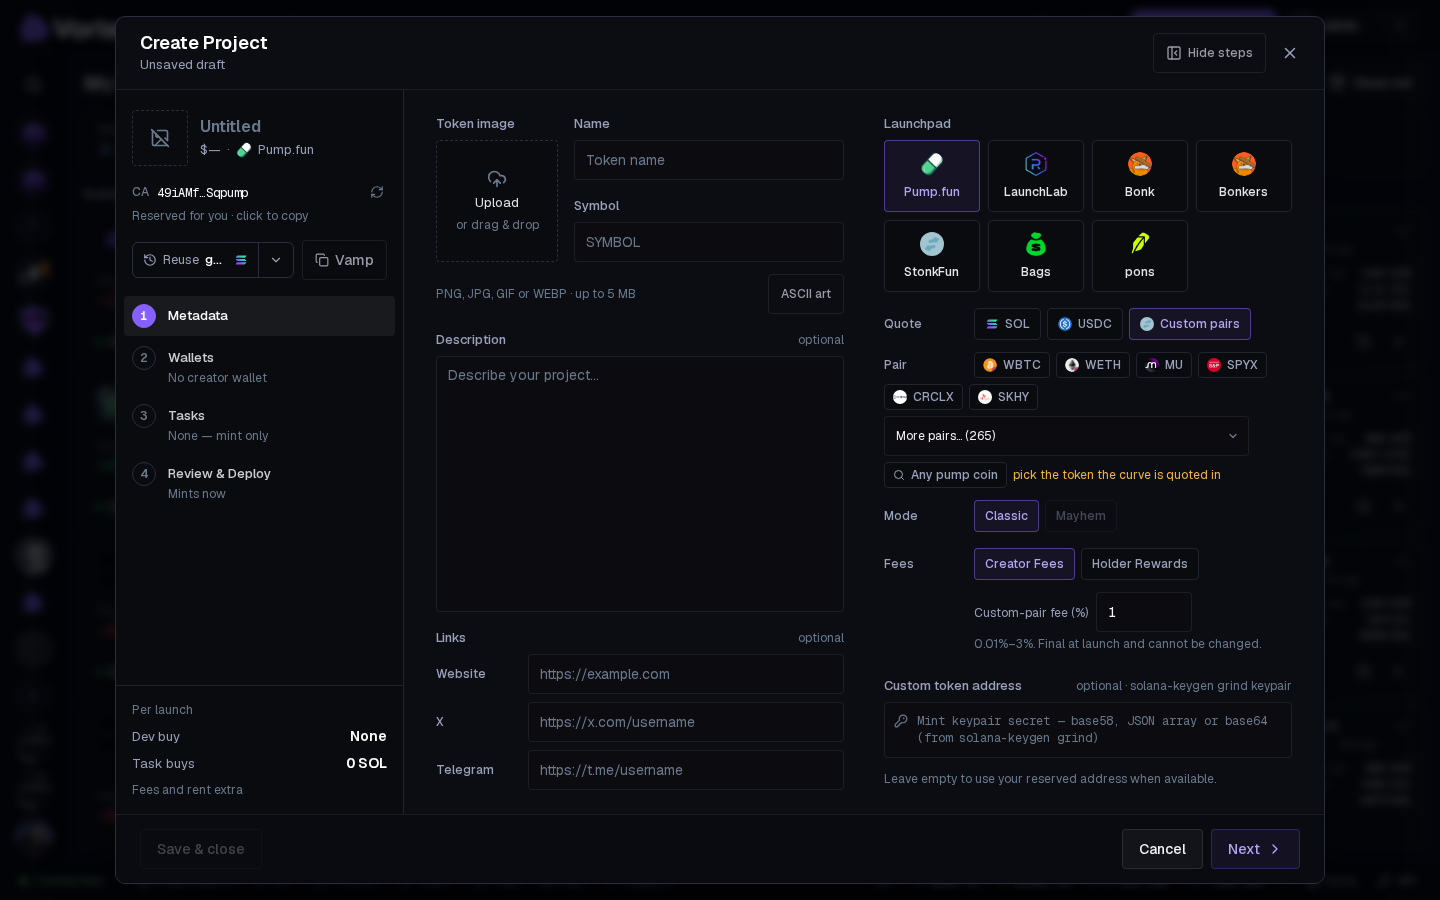Select Mayhem mode

pos(1081,516)
